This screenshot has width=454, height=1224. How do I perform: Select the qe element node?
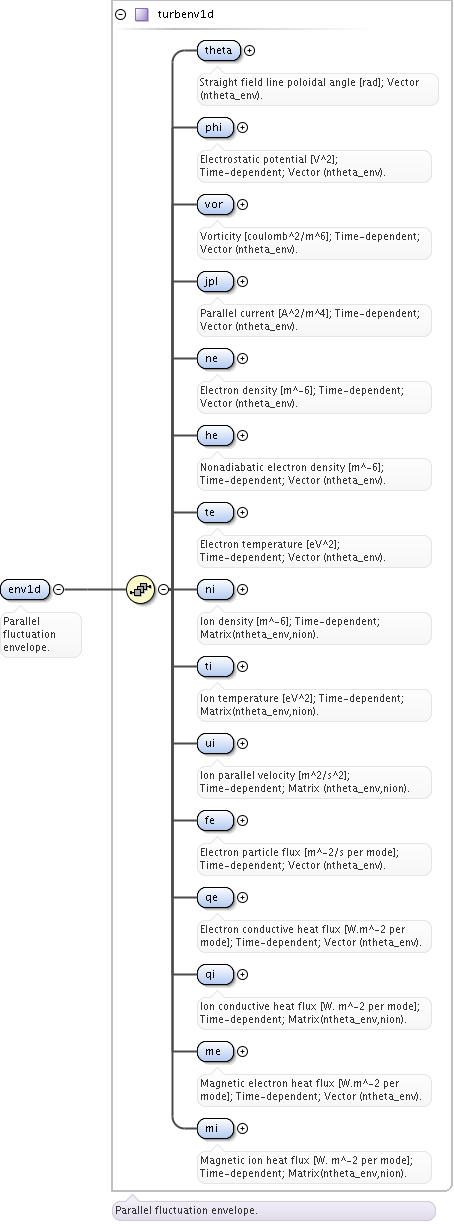(215, 897)
